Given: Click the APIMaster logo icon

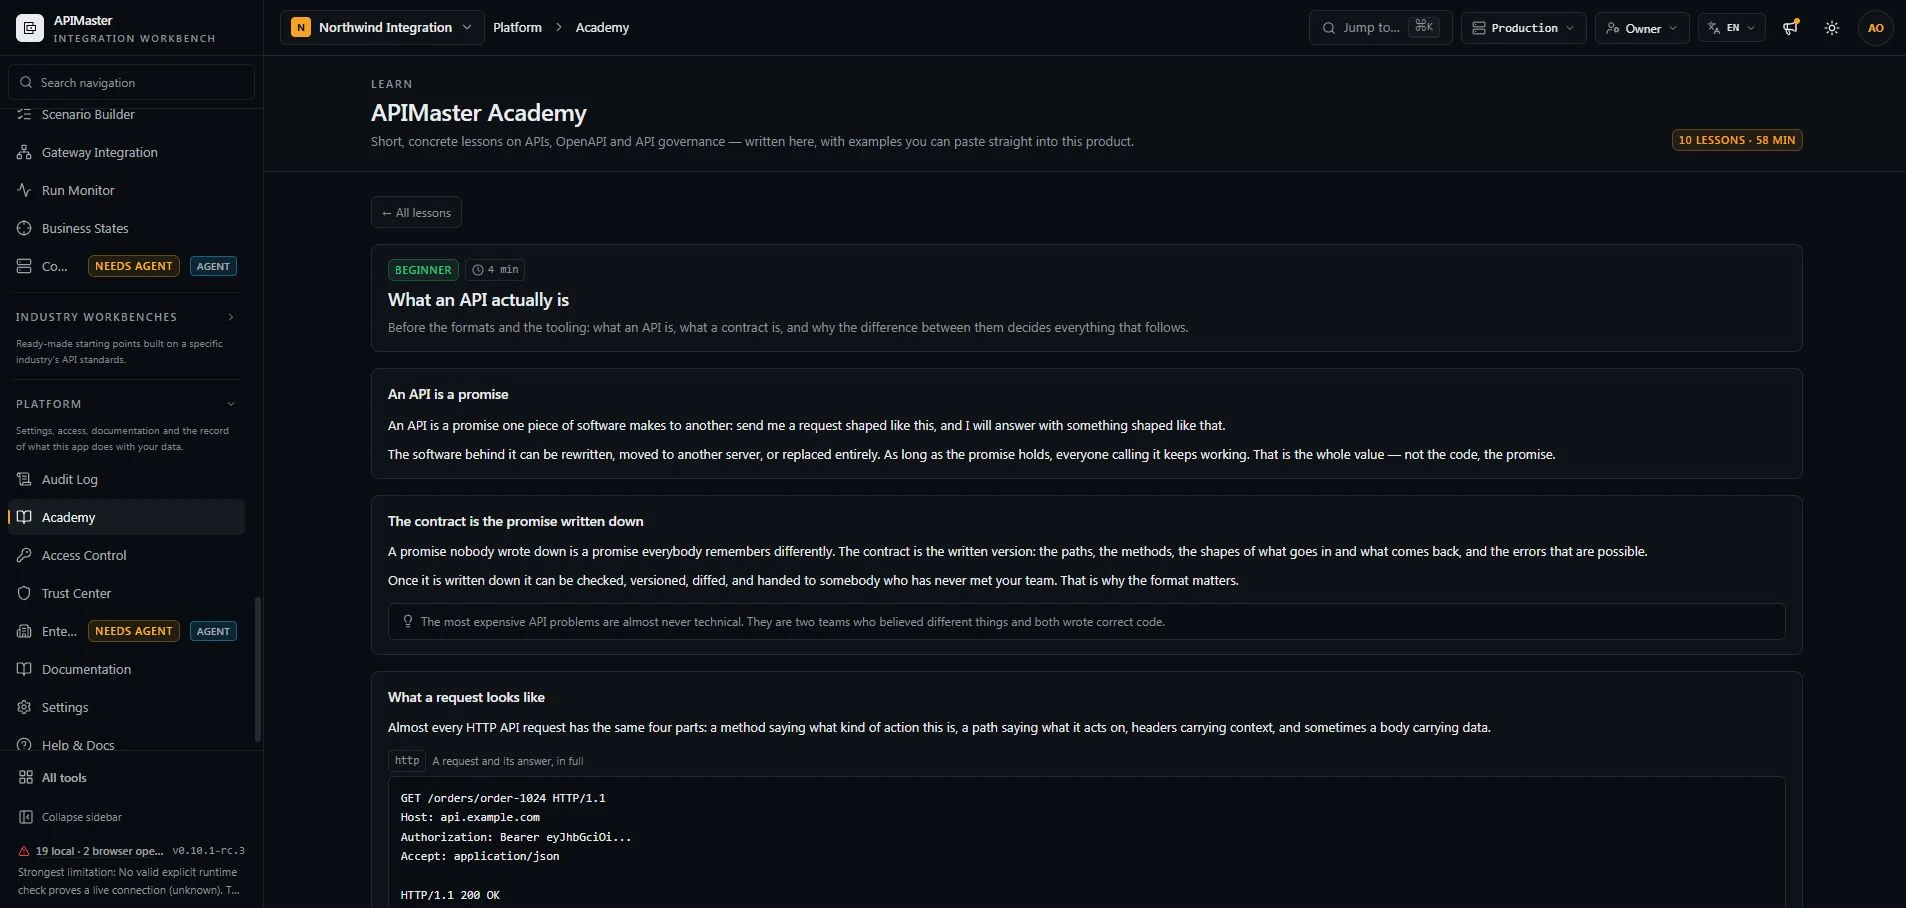Looking at the screenshot, I should (30, 28).
